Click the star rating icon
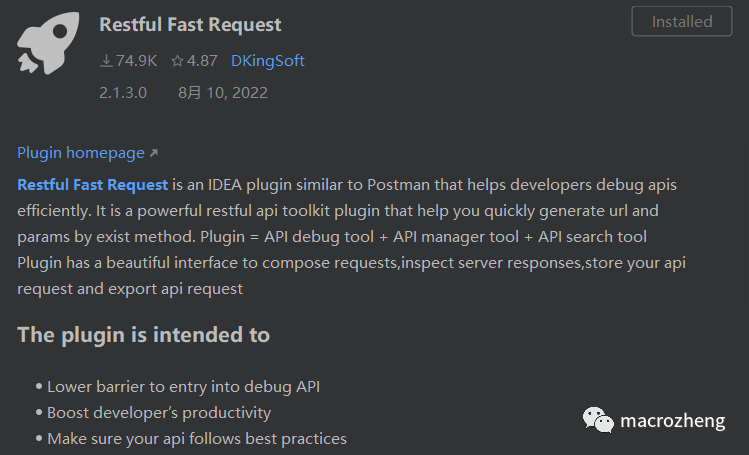Screen dimensions: 749x455 177,61
